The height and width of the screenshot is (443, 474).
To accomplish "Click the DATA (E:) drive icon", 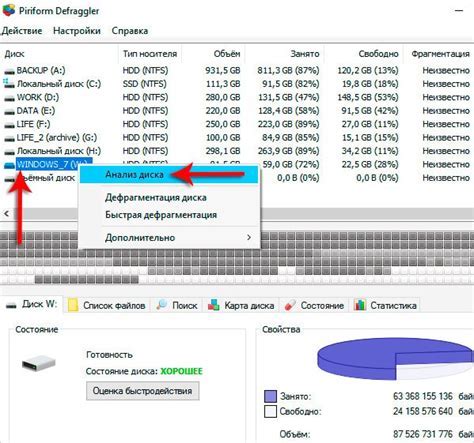I will tap(9, 111).
